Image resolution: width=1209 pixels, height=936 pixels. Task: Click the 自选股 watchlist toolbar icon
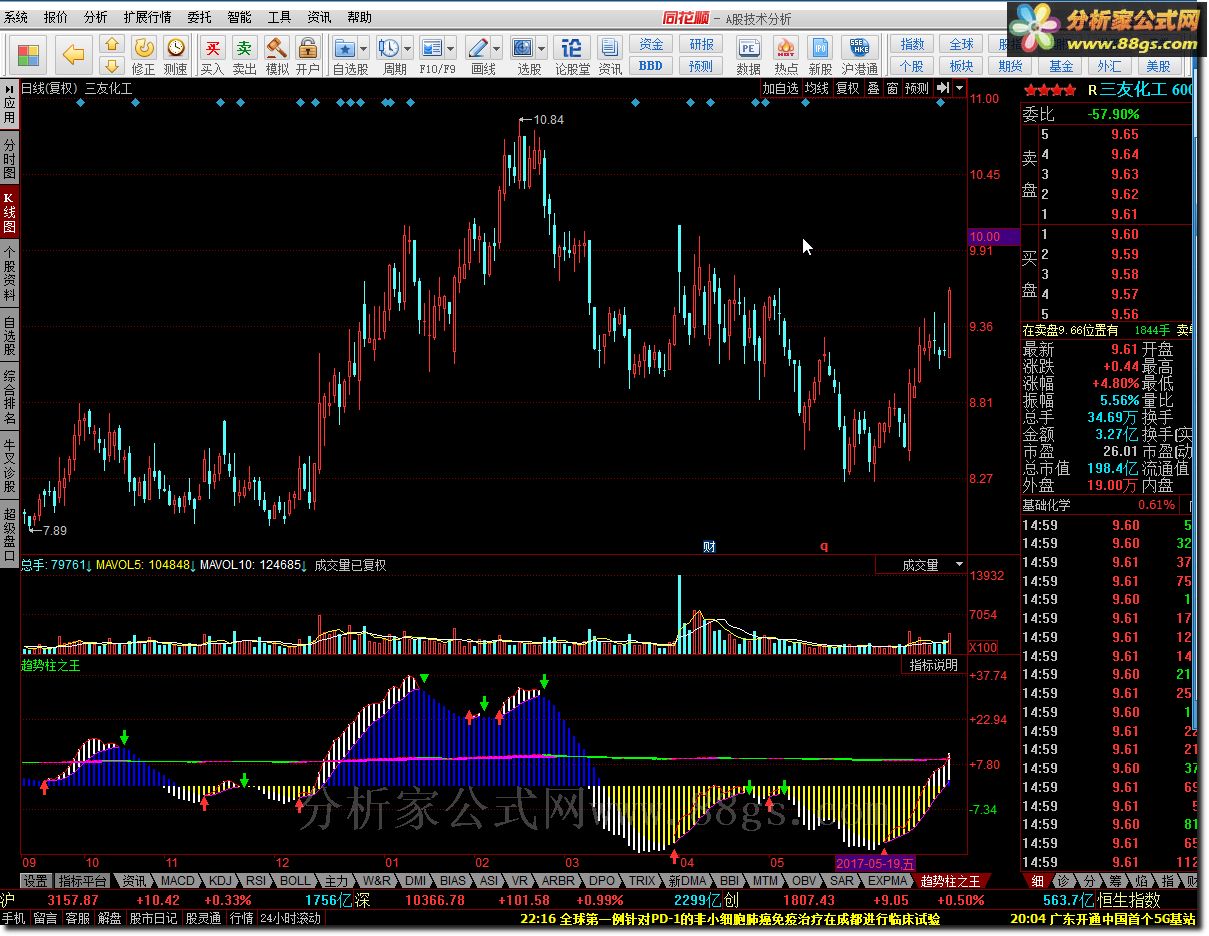pyautogui.click(x=346, y=55)
